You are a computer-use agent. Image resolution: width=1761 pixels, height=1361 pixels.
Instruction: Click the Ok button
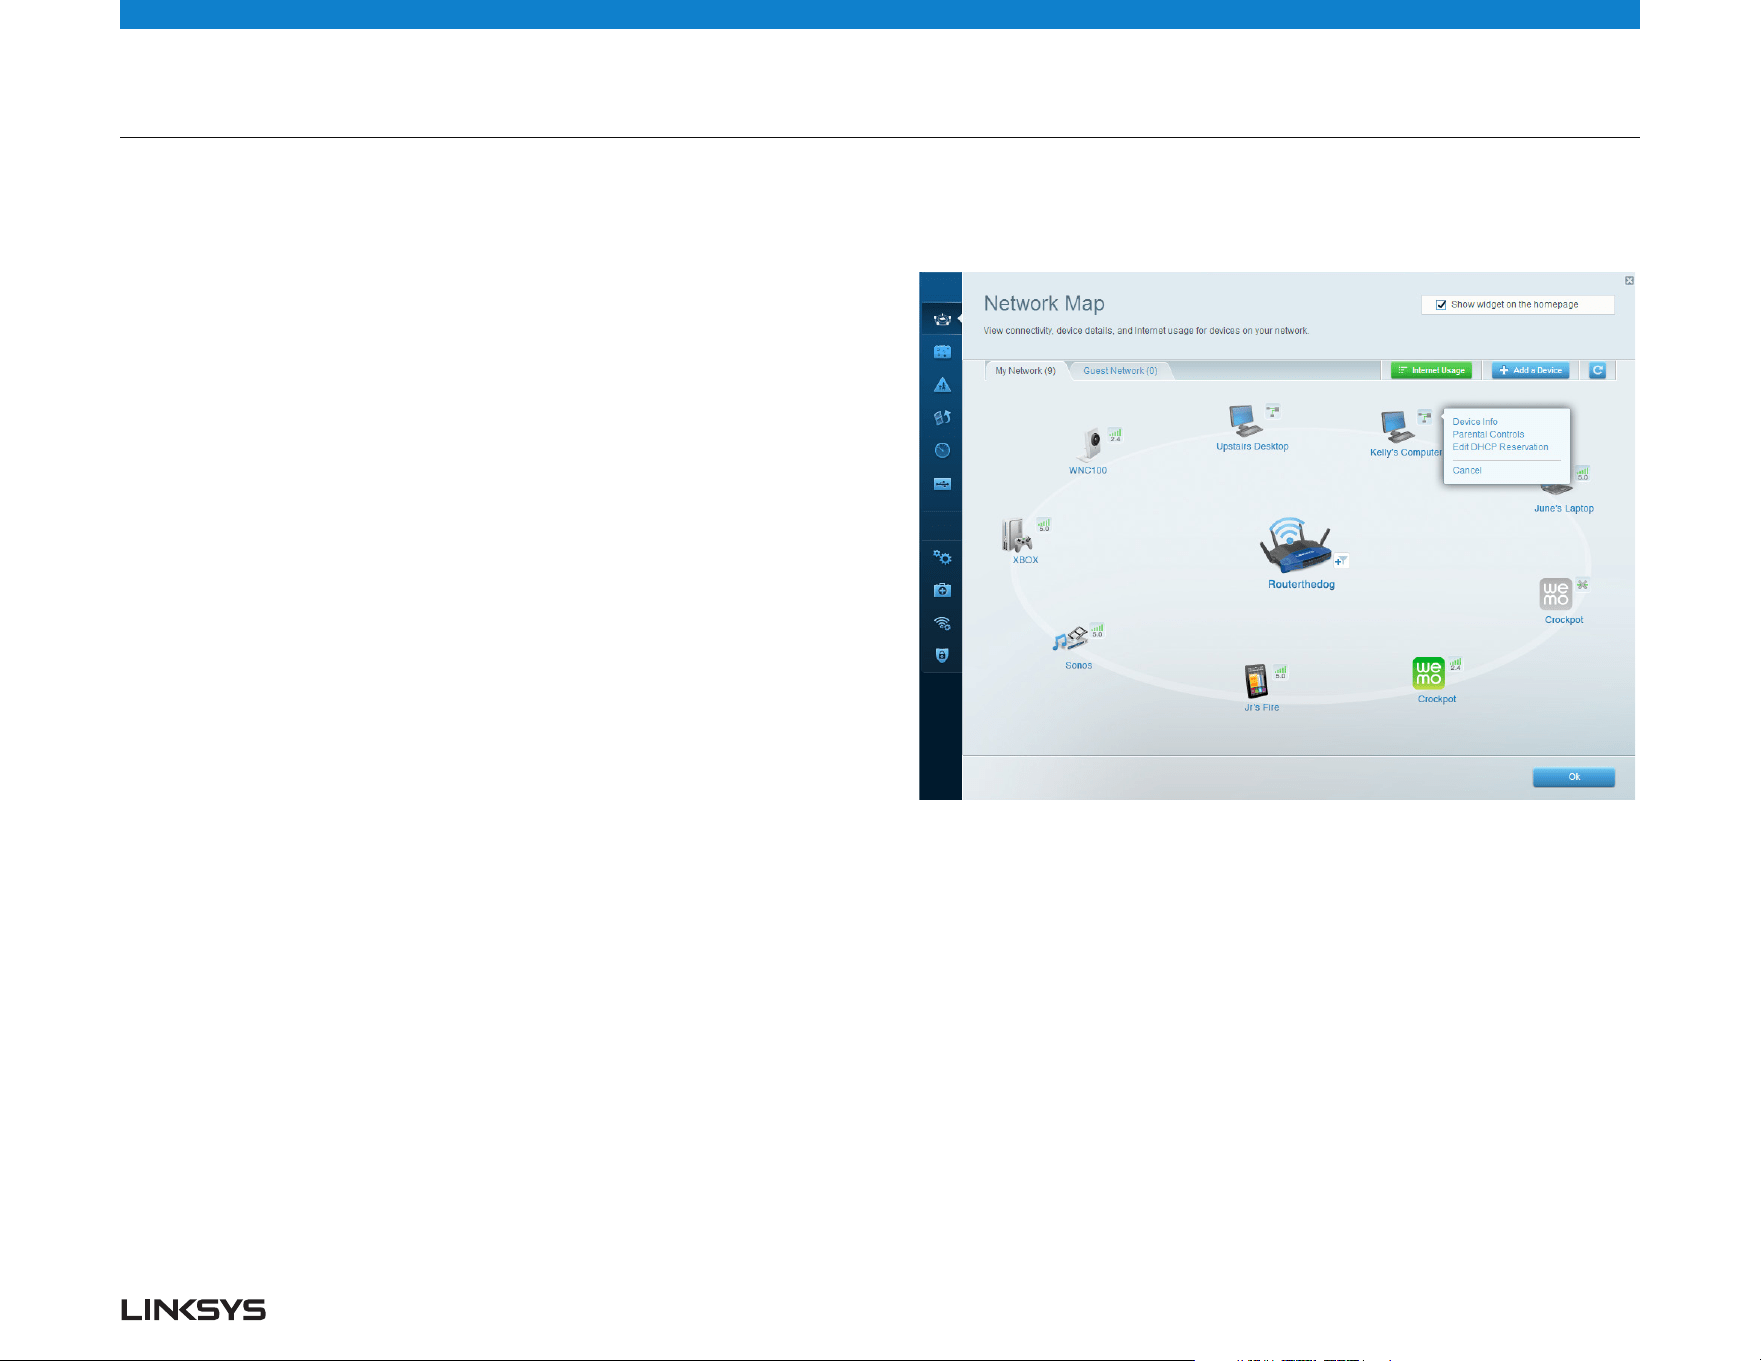tap(1573, 777)
